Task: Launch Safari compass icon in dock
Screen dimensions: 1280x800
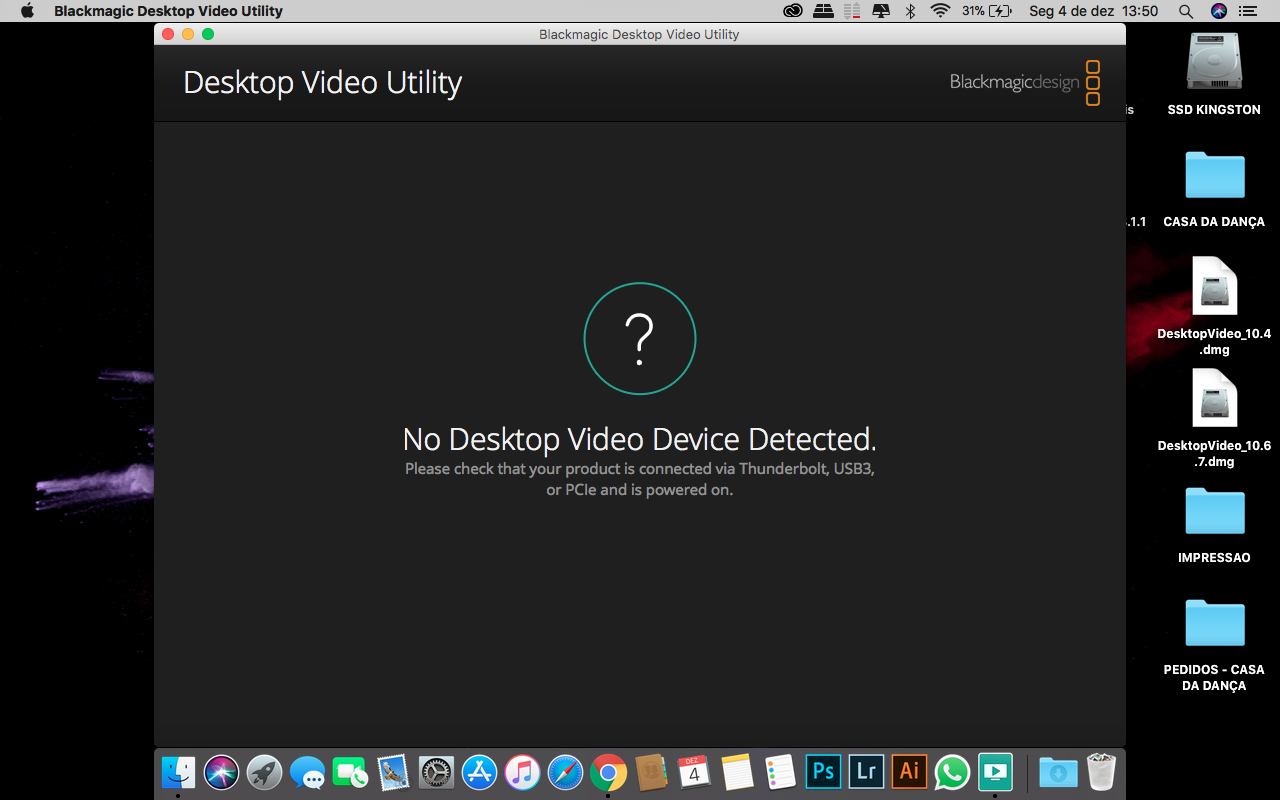Action: click(x=565, y=772)
